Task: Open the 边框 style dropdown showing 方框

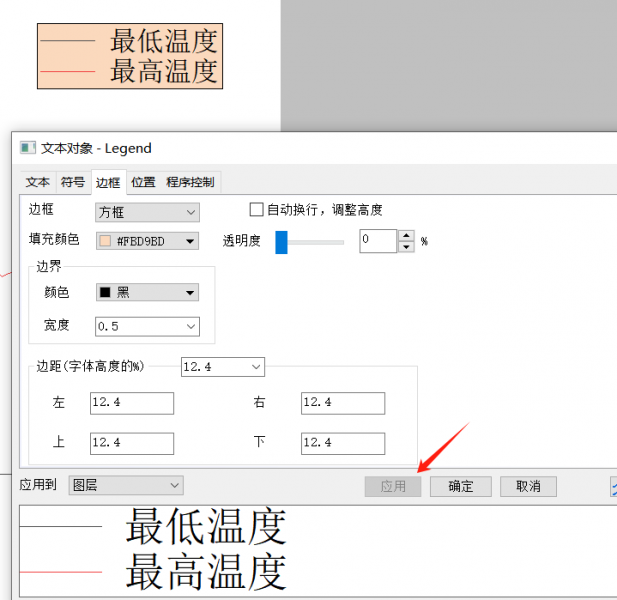Action: point(147,212)
